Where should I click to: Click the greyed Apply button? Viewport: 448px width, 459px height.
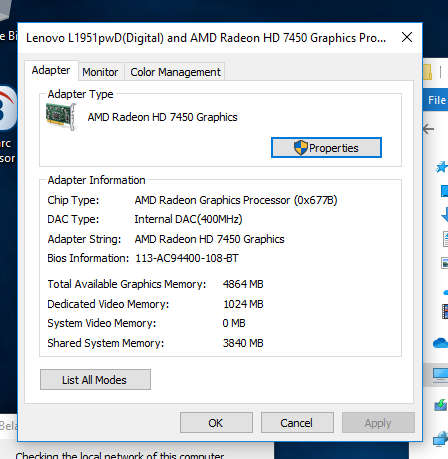(378, 422)
